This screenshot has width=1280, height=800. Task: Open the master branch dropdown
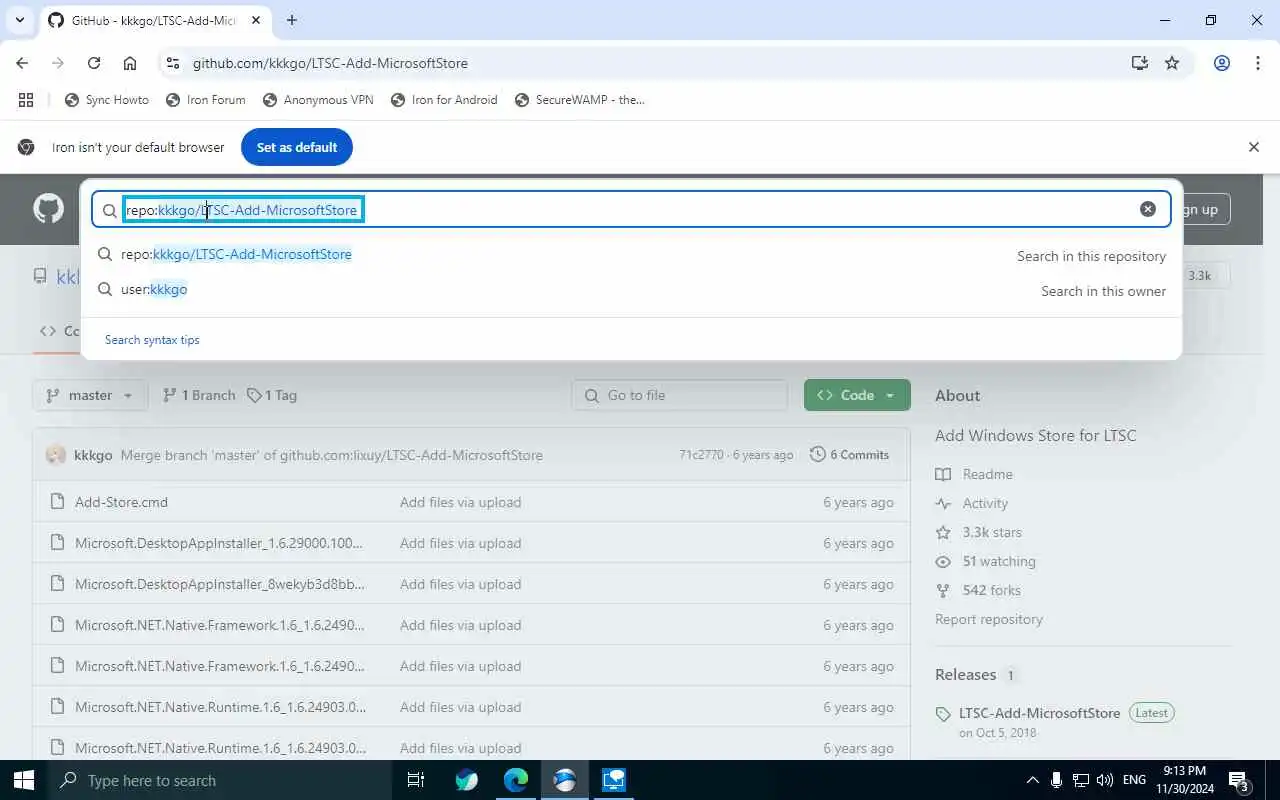pyautogui.click(x=90, y=395)
